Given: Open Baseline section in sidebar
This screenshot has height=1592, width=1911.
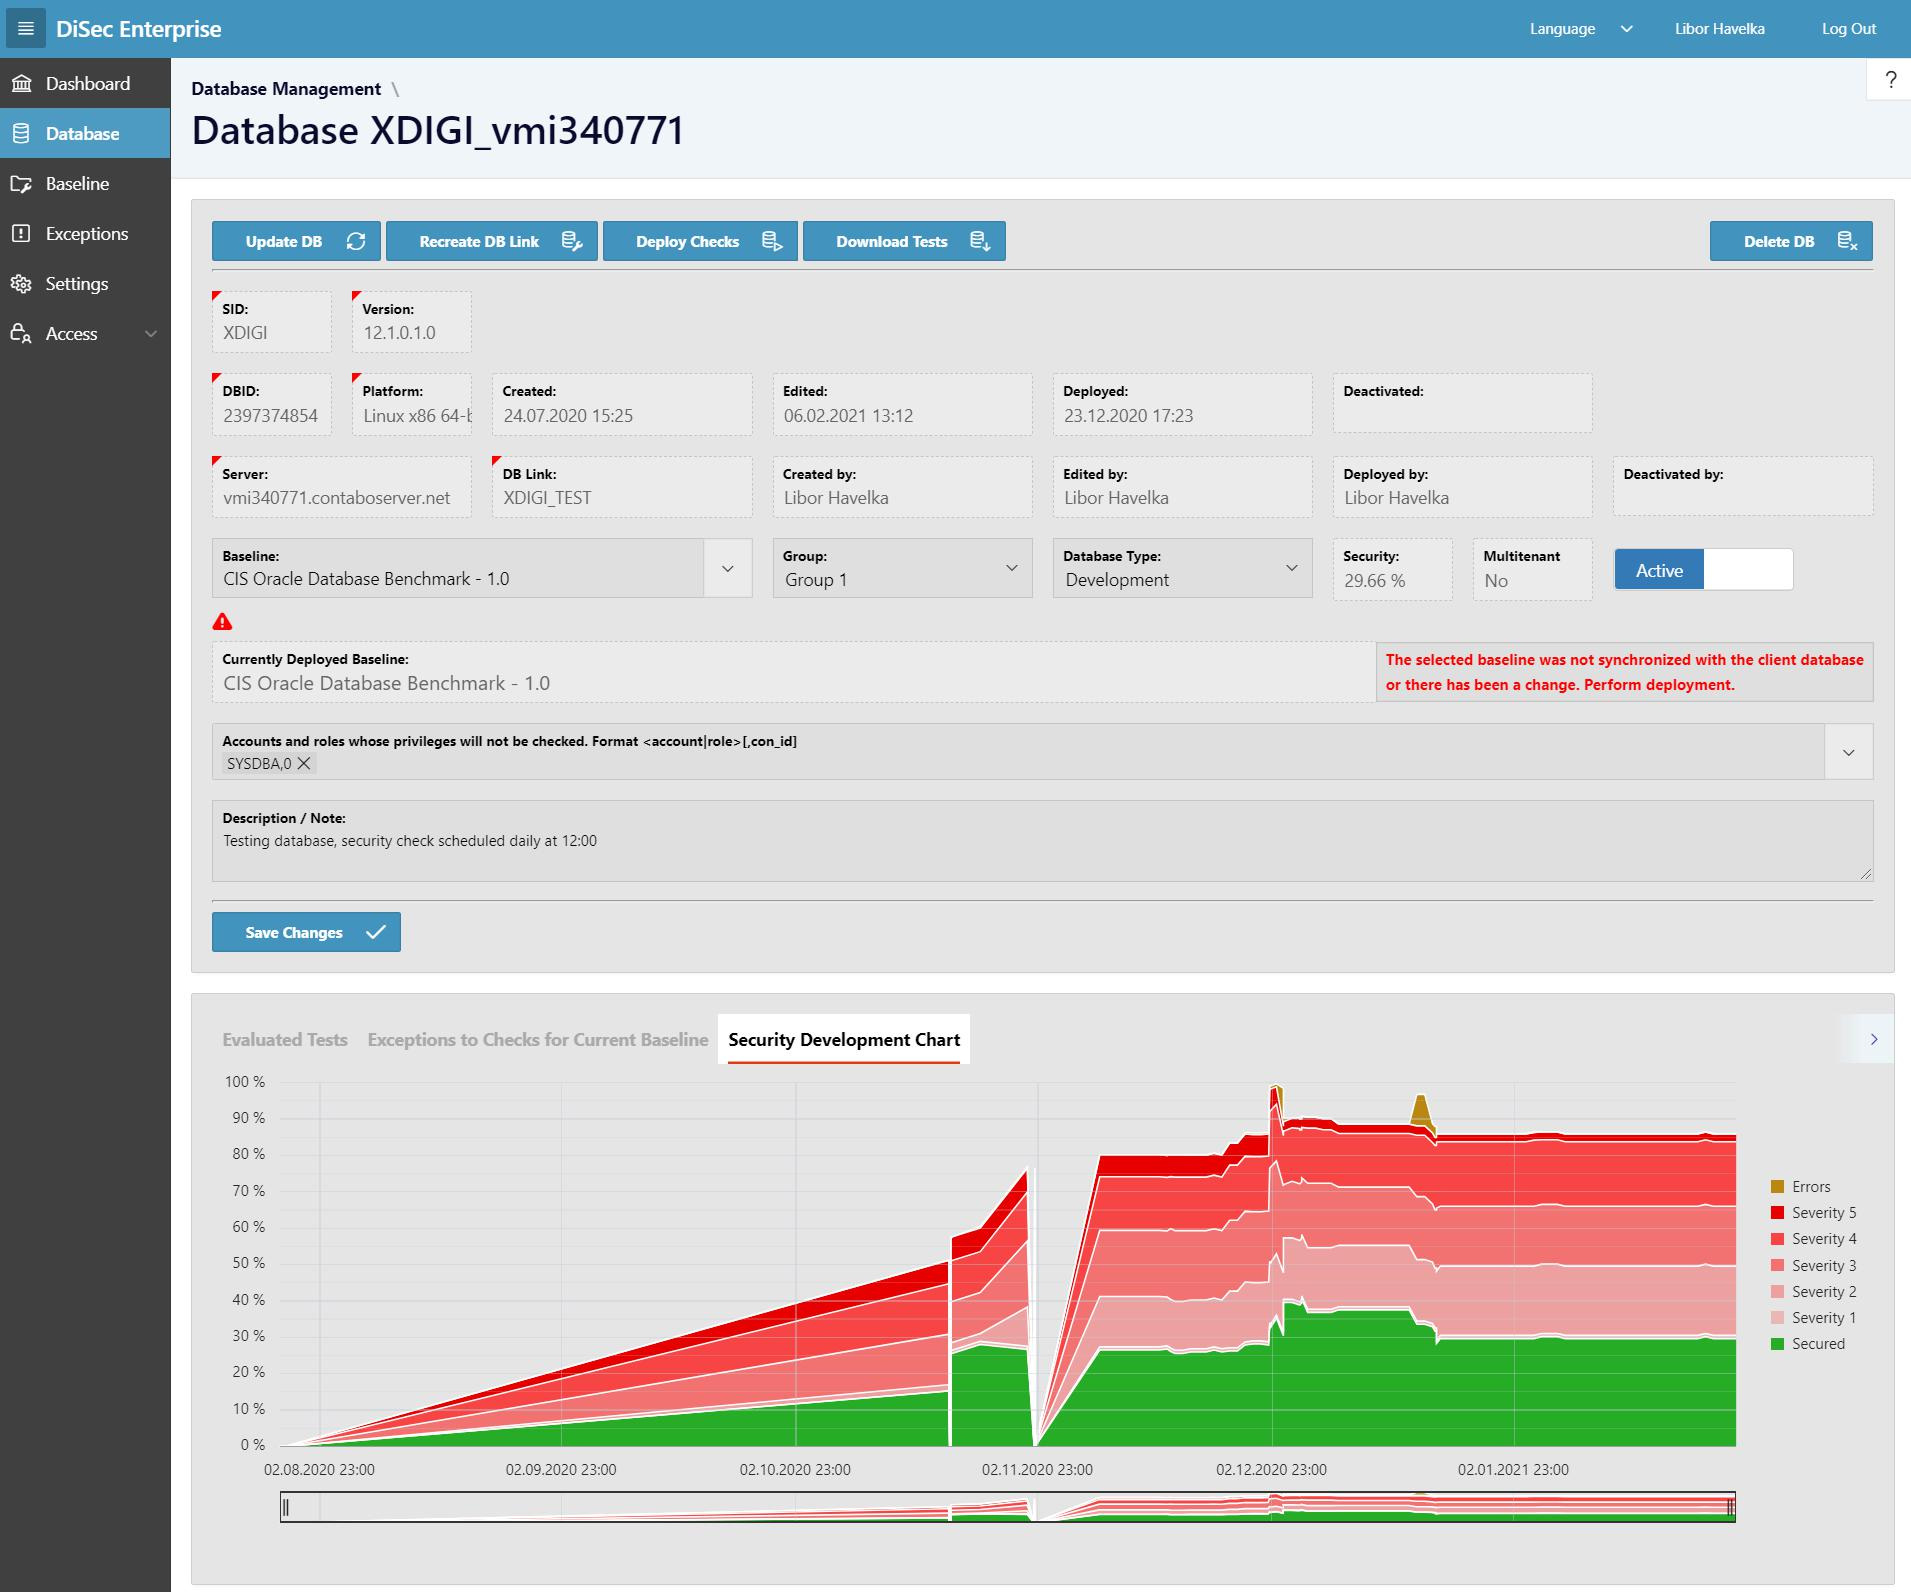Looking at the screenshot, I should (77, 183).
